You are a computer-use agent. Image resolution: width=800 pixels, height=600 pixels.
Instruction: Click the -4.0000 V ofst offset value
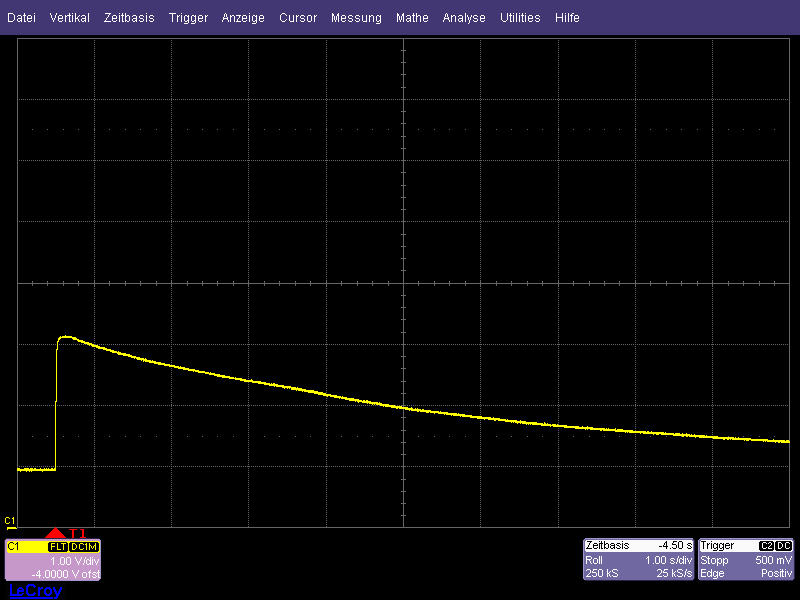[65, 574]
